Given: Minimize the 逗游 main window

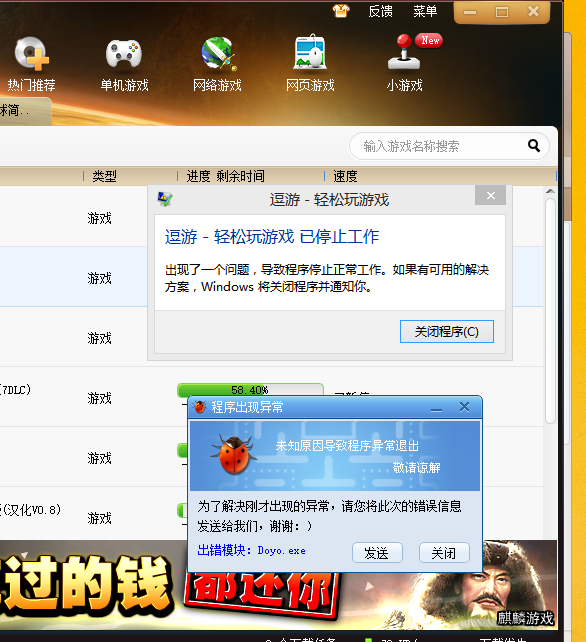Looking at the screenshot, I should pyautogui.click(x=469, y=13).
